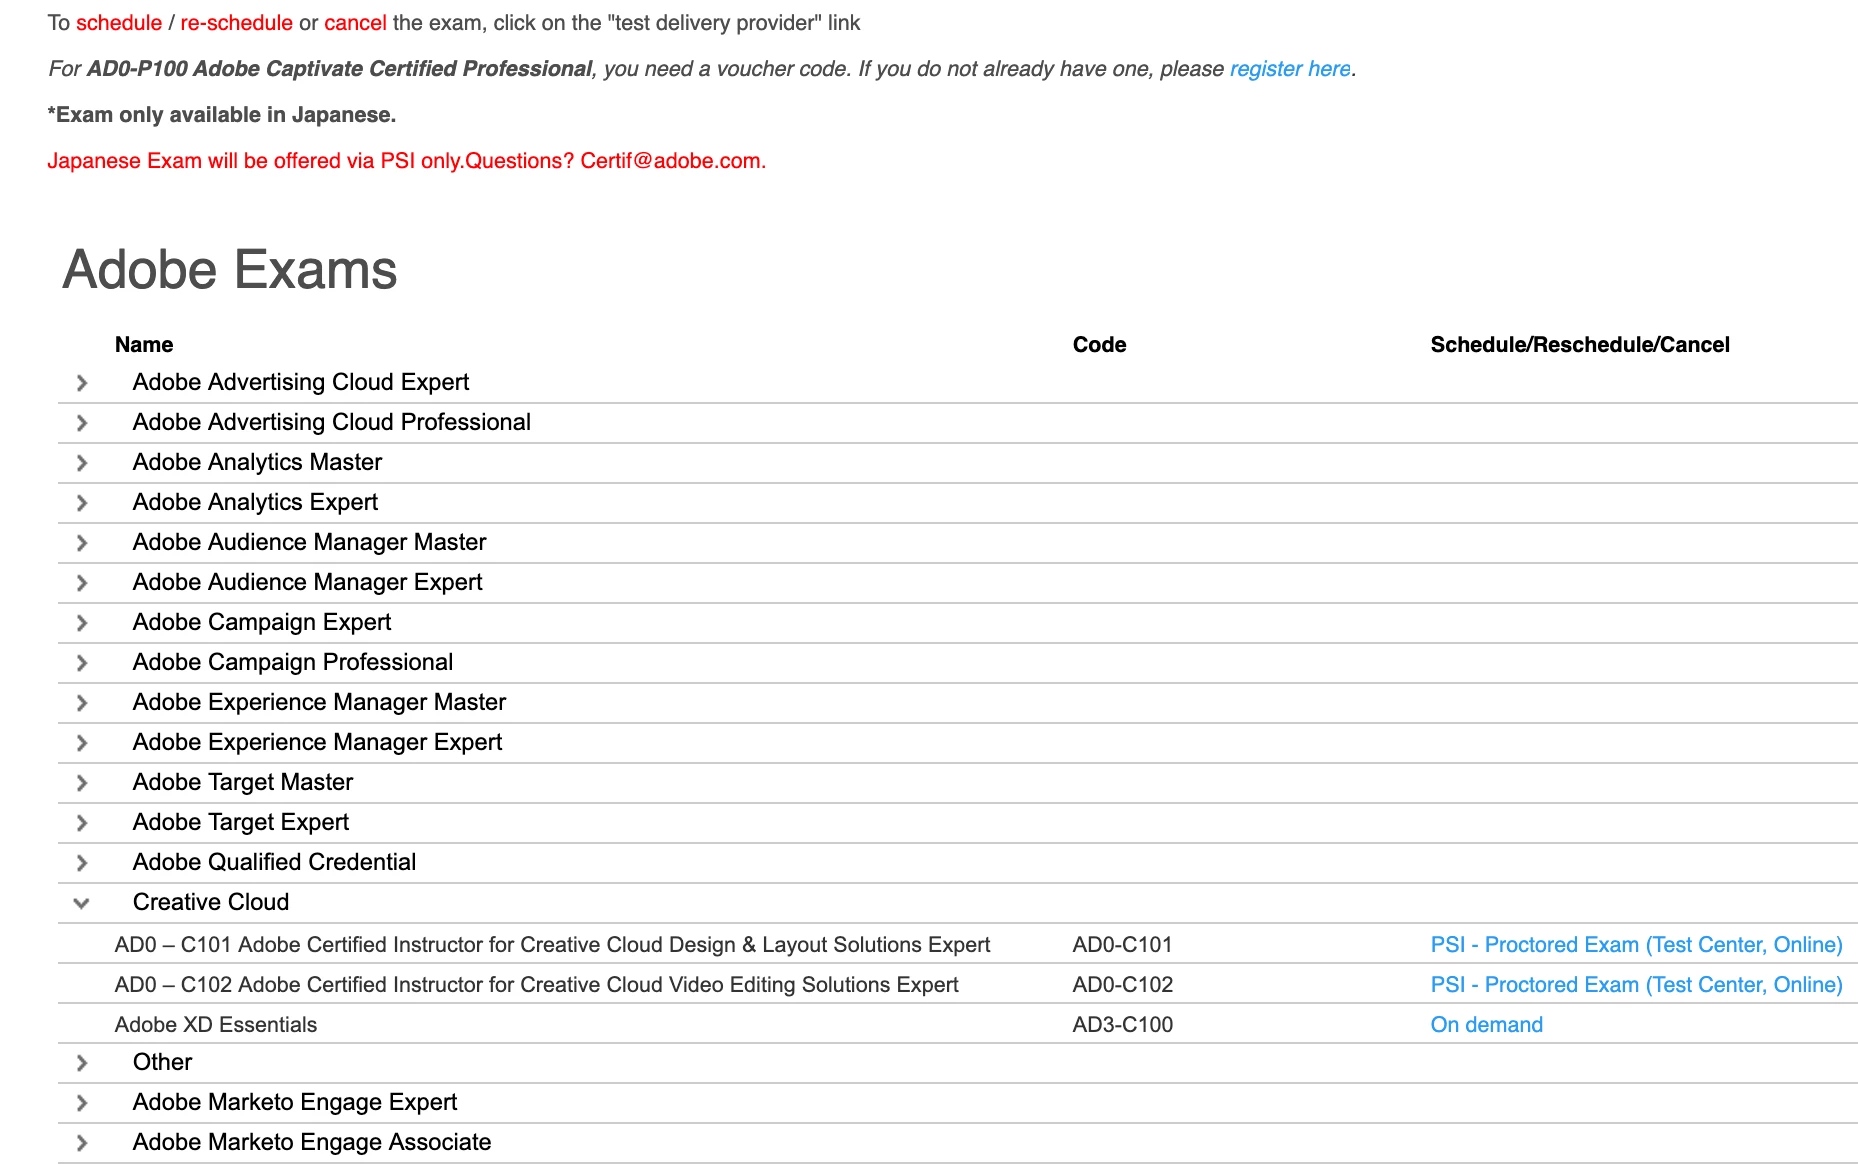Viewport: 1858px width, 1164px height.
Task: Expand the Adobe Analytics Master chevron
Action: click(x=82, y=463)
